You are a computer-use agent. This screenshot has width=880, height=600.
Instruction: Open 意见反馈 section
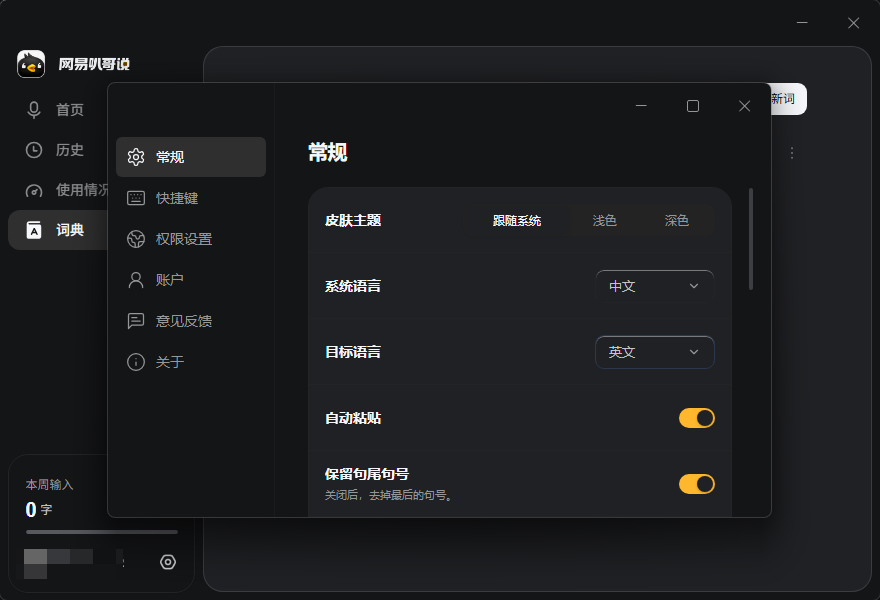(191, 321)
